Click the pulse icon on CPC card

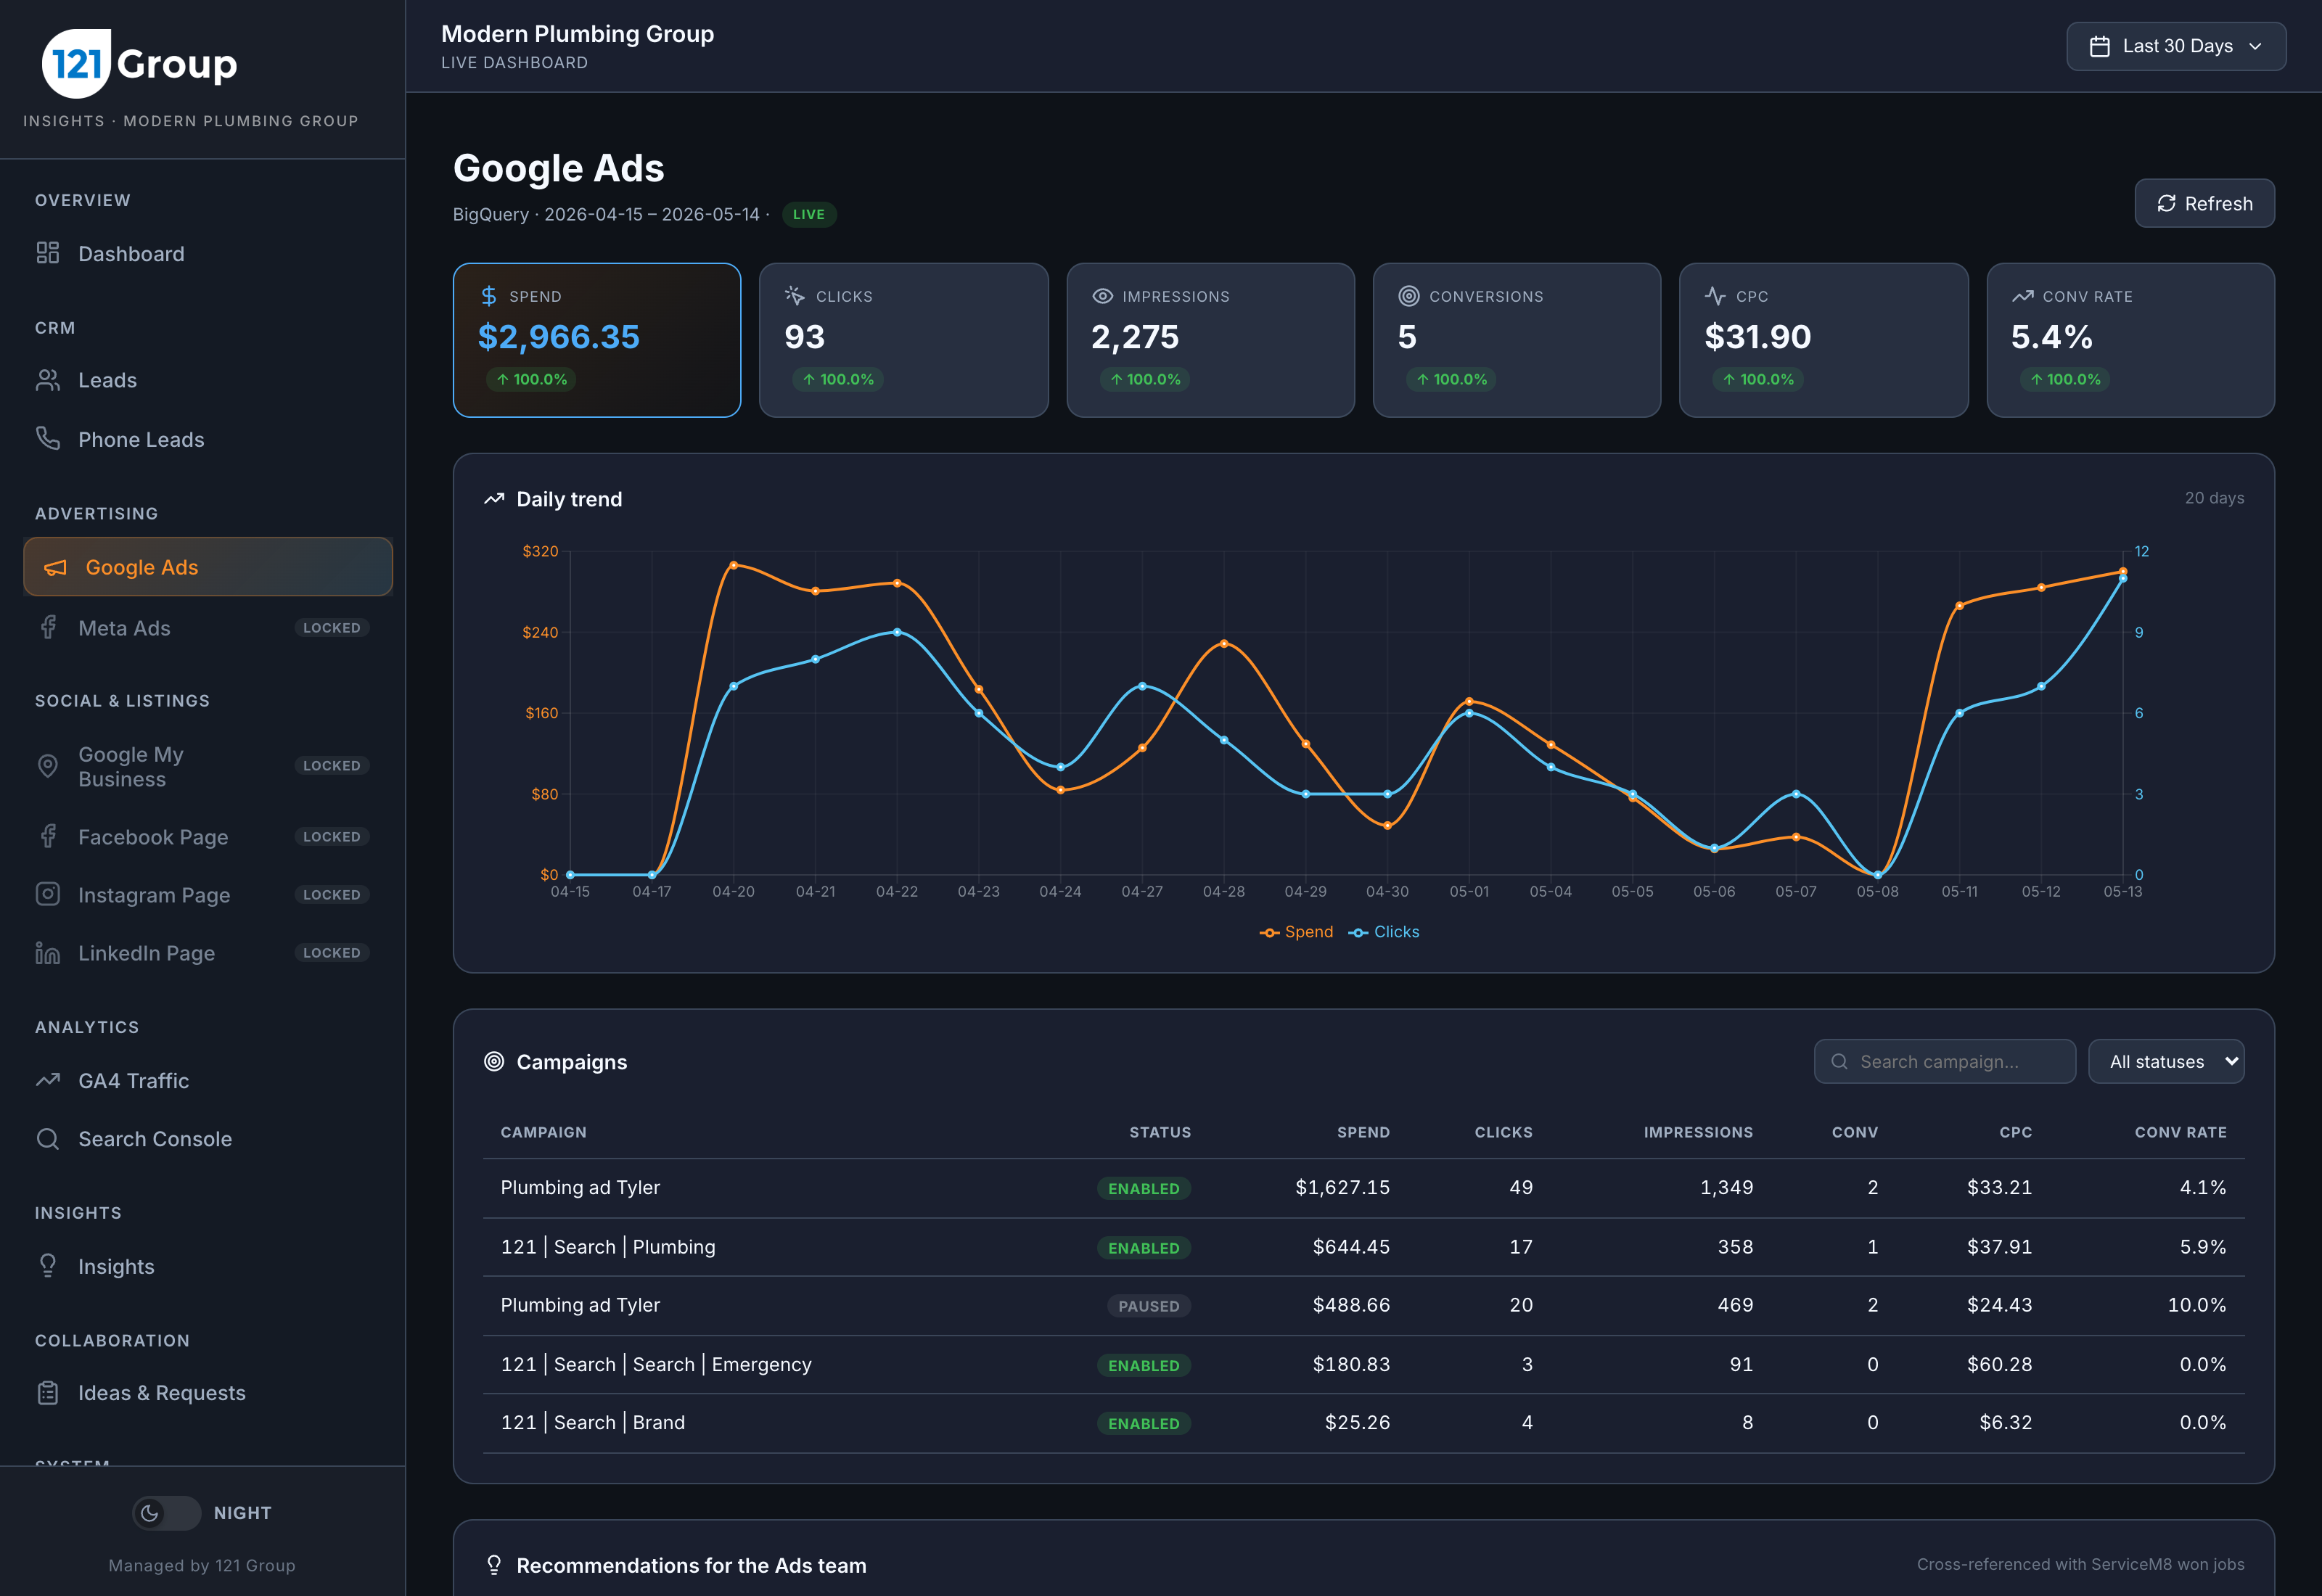coord(1715,296)
